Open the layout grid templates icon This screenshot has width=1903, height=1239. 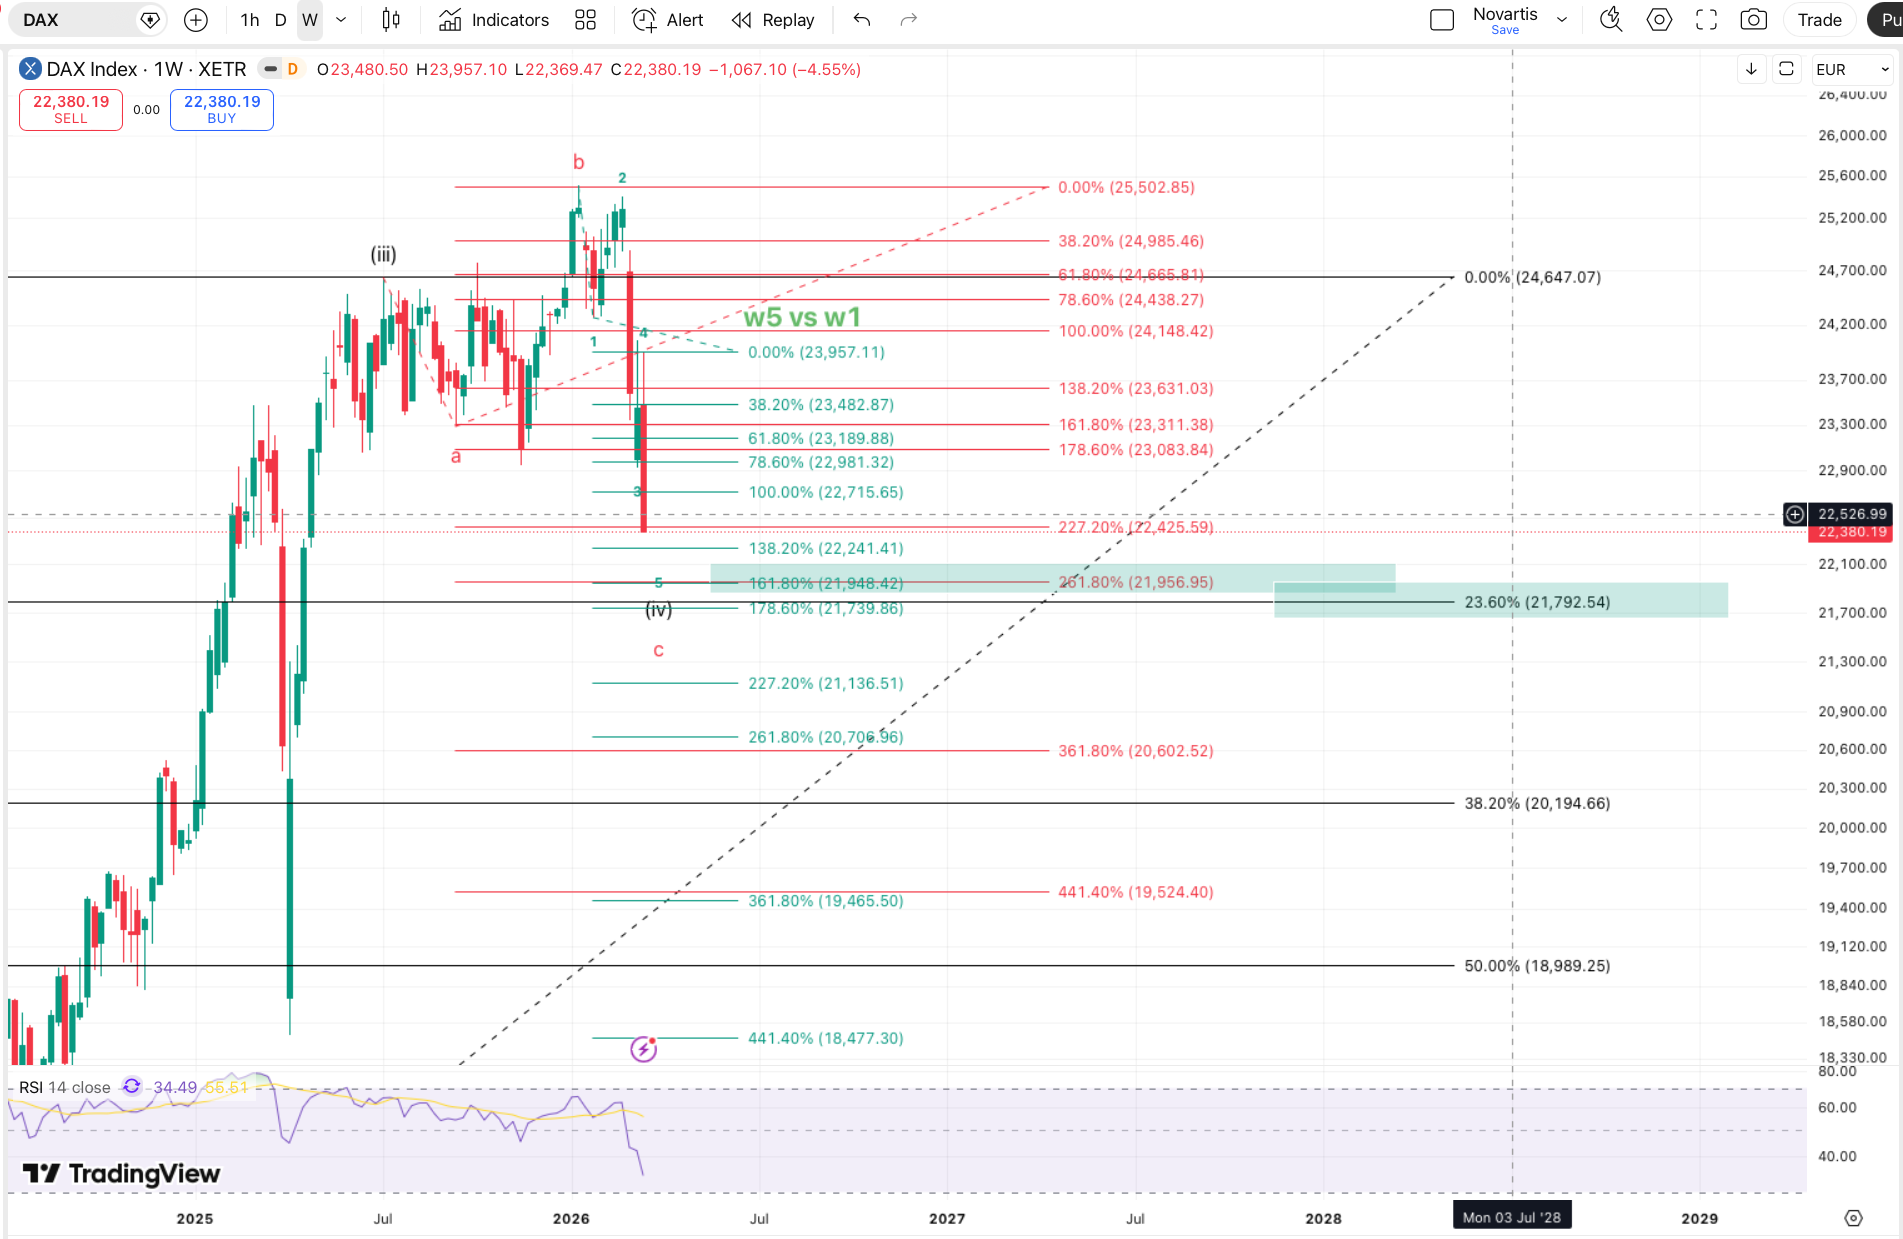pos(586,20)
